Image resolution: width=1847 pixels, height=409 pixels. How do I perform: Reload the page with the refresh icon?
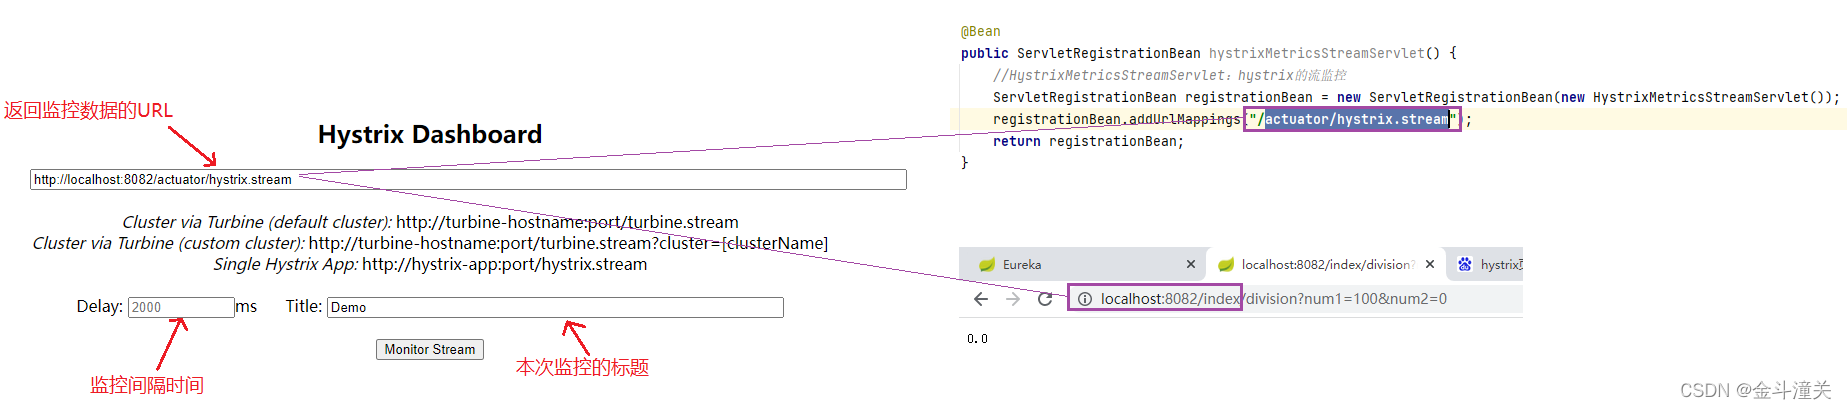coord(1045,299)
